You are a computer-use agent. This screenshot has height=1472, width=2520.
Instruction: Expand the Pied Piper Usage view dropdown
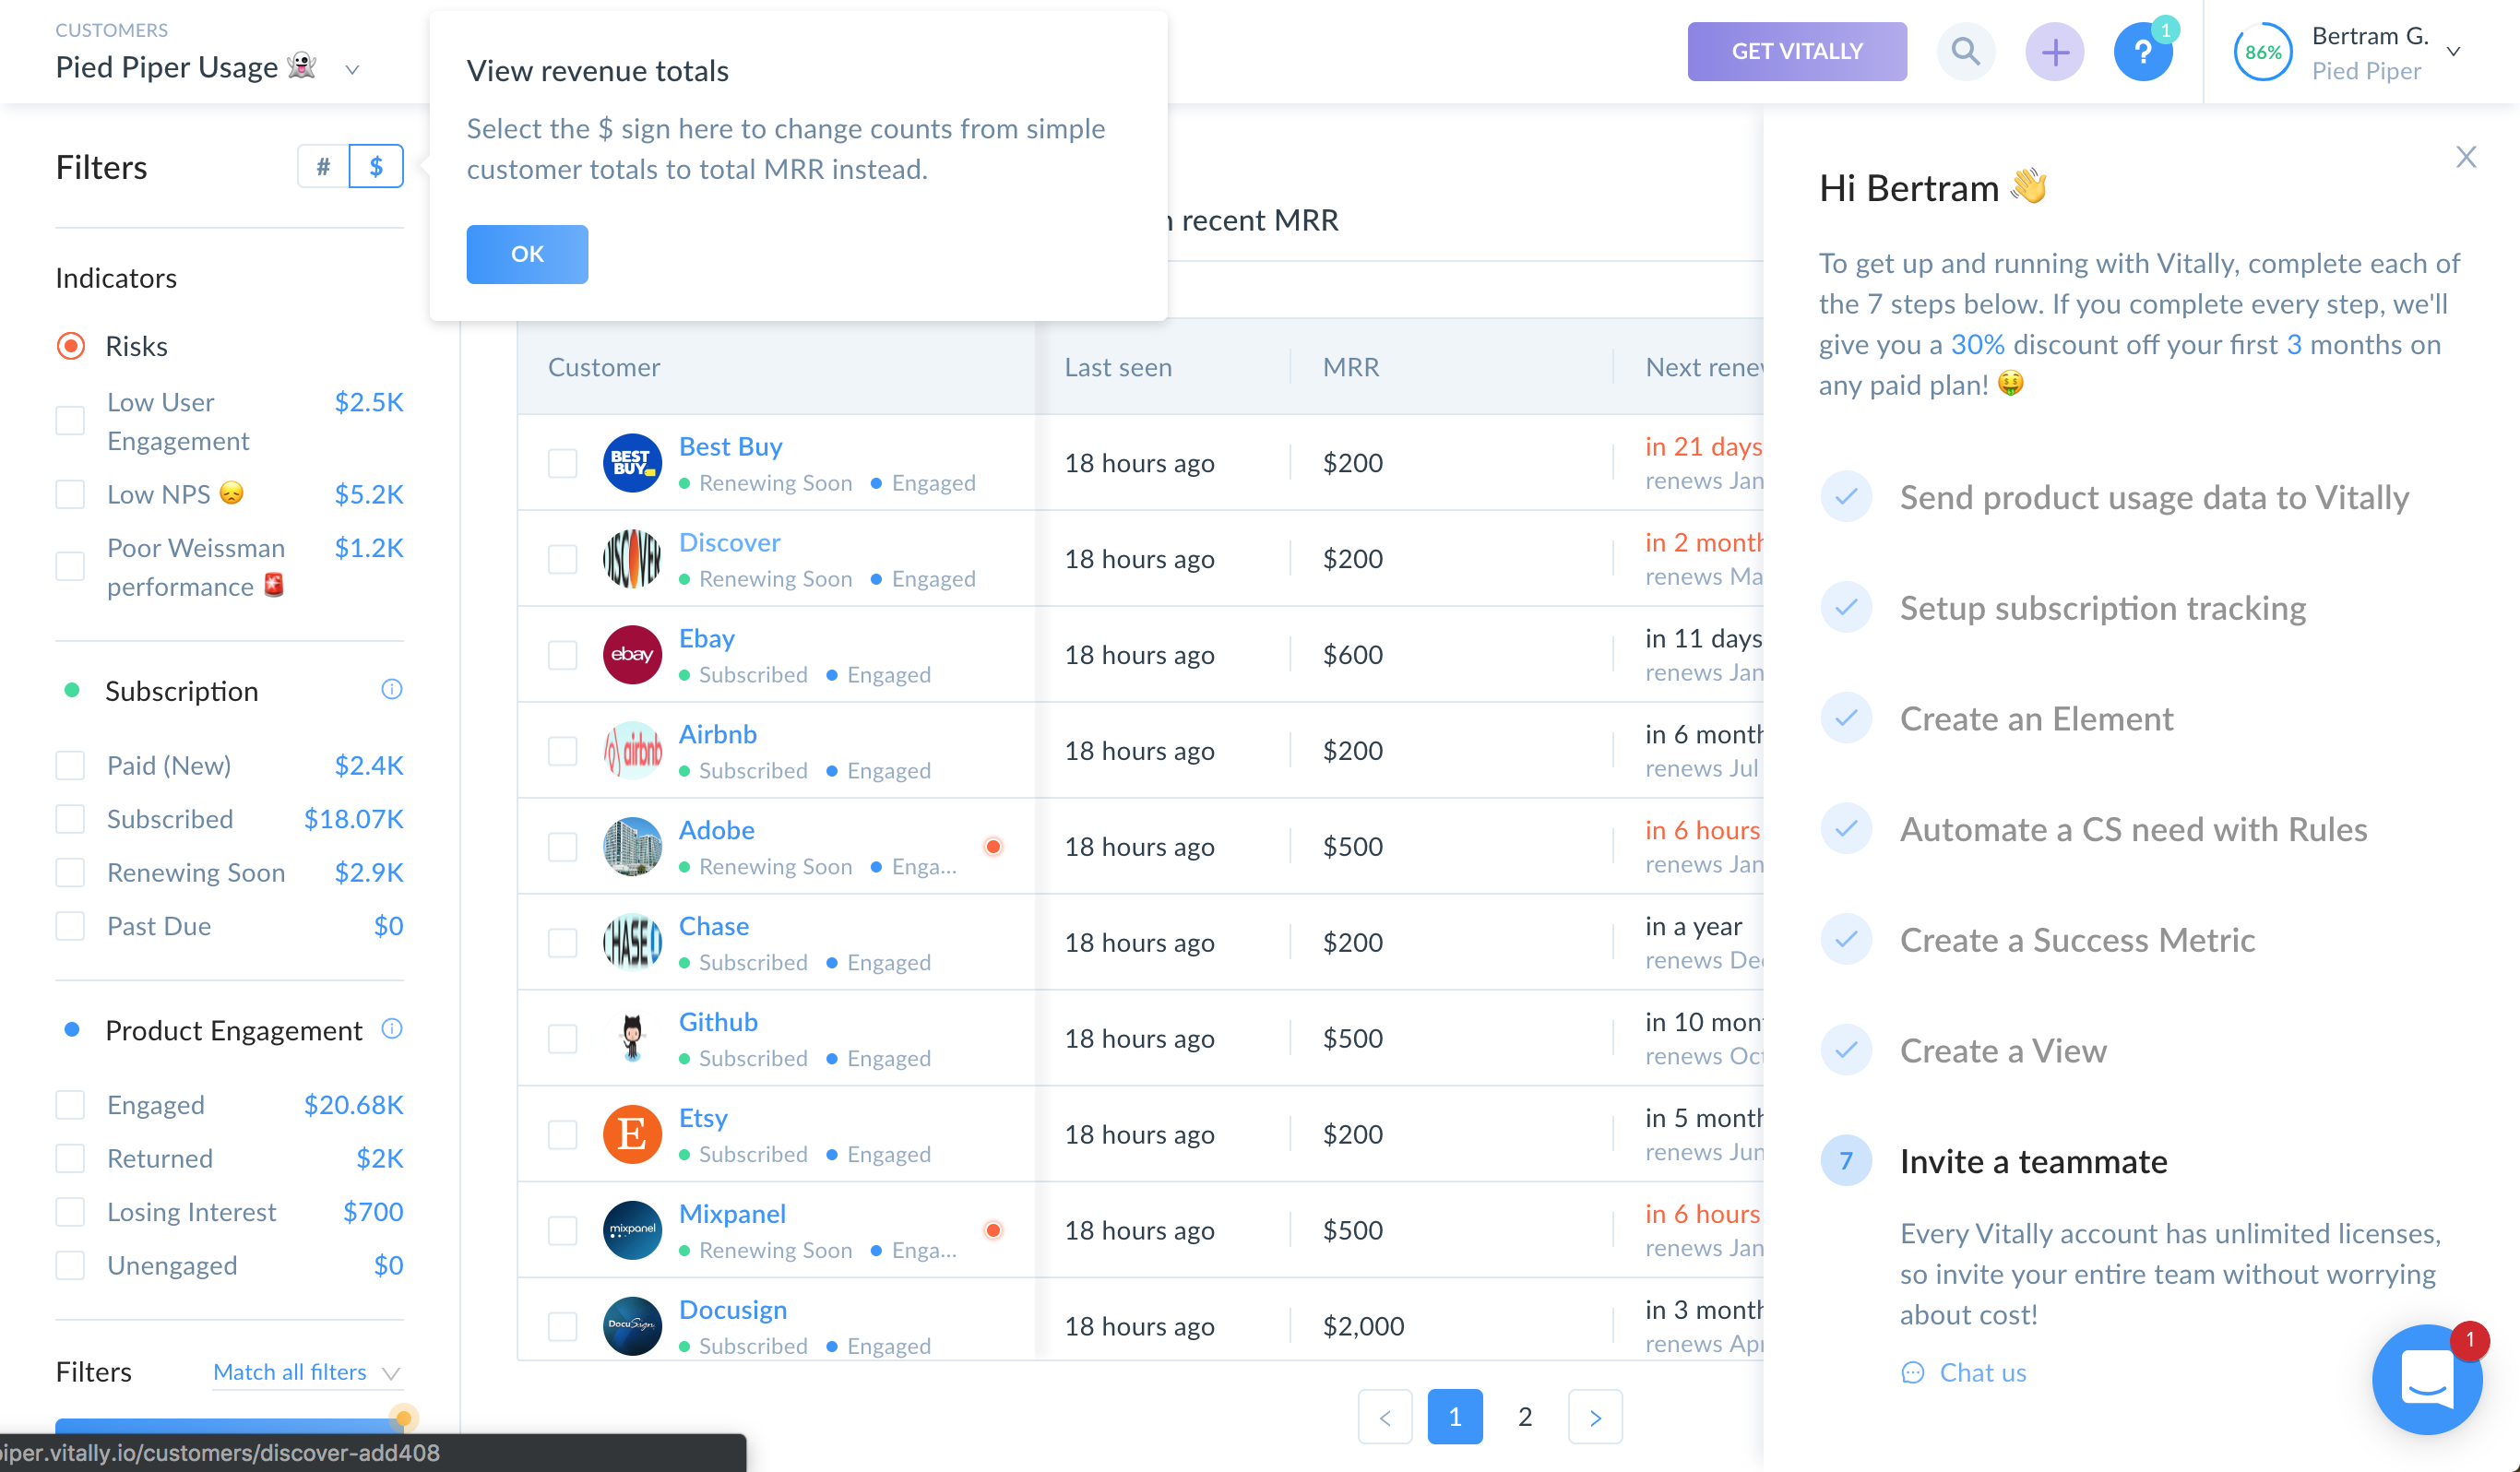click(352, 70)
